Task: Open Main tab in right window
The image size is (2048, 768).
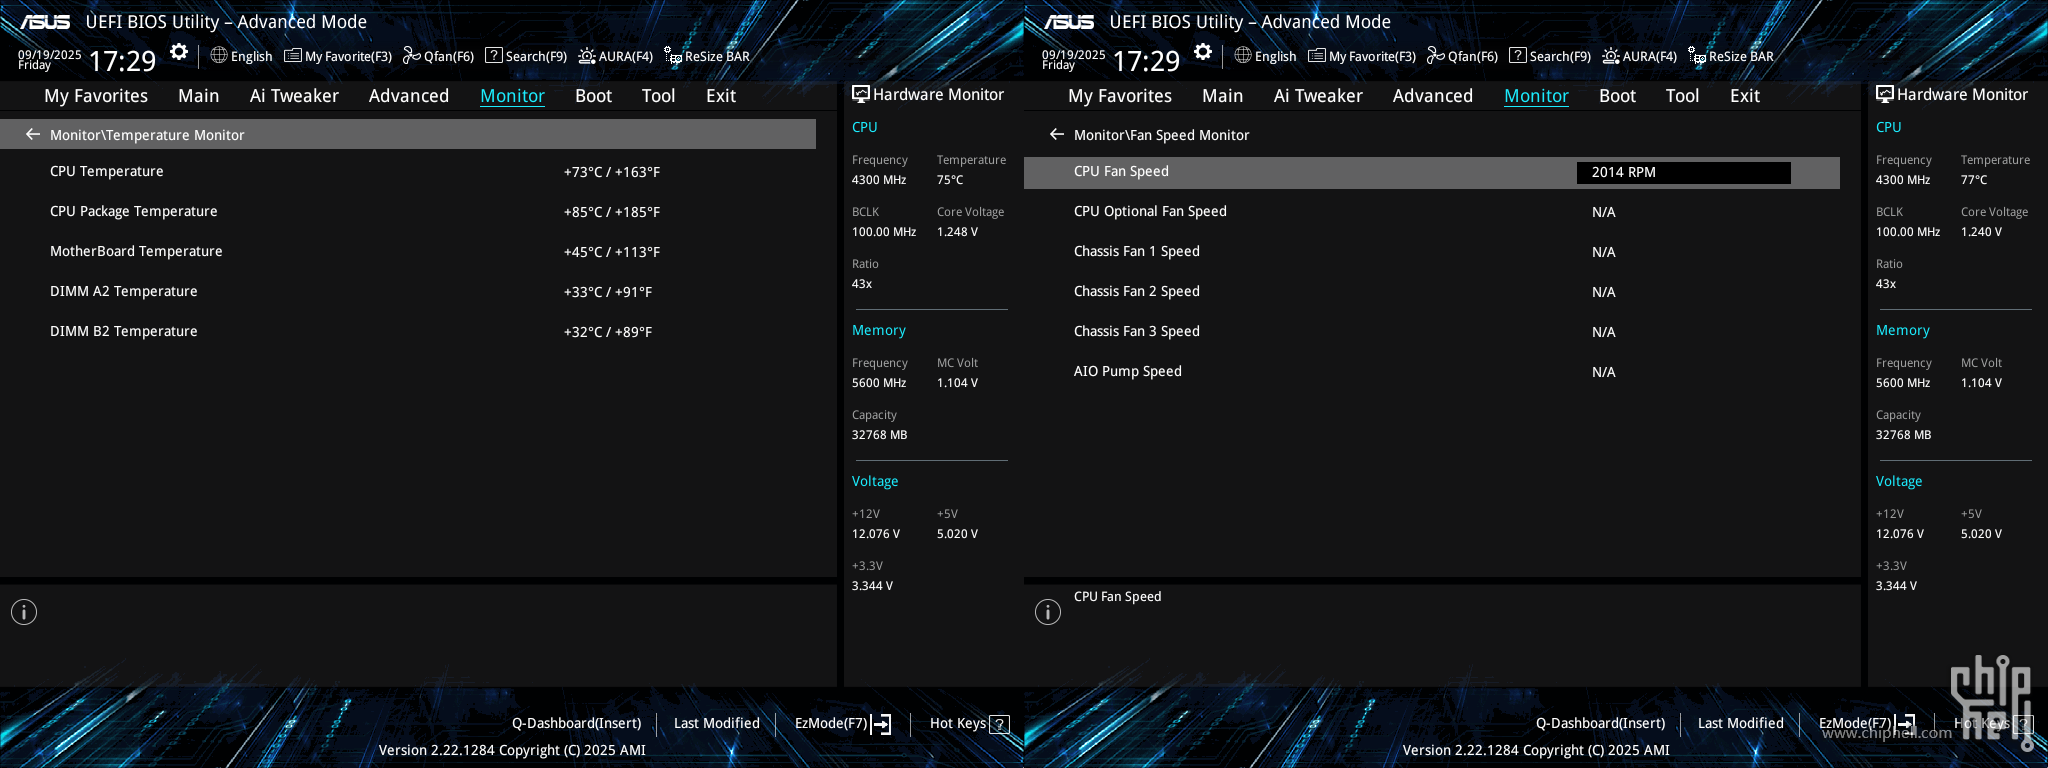Action: [x=1222, y=96]
